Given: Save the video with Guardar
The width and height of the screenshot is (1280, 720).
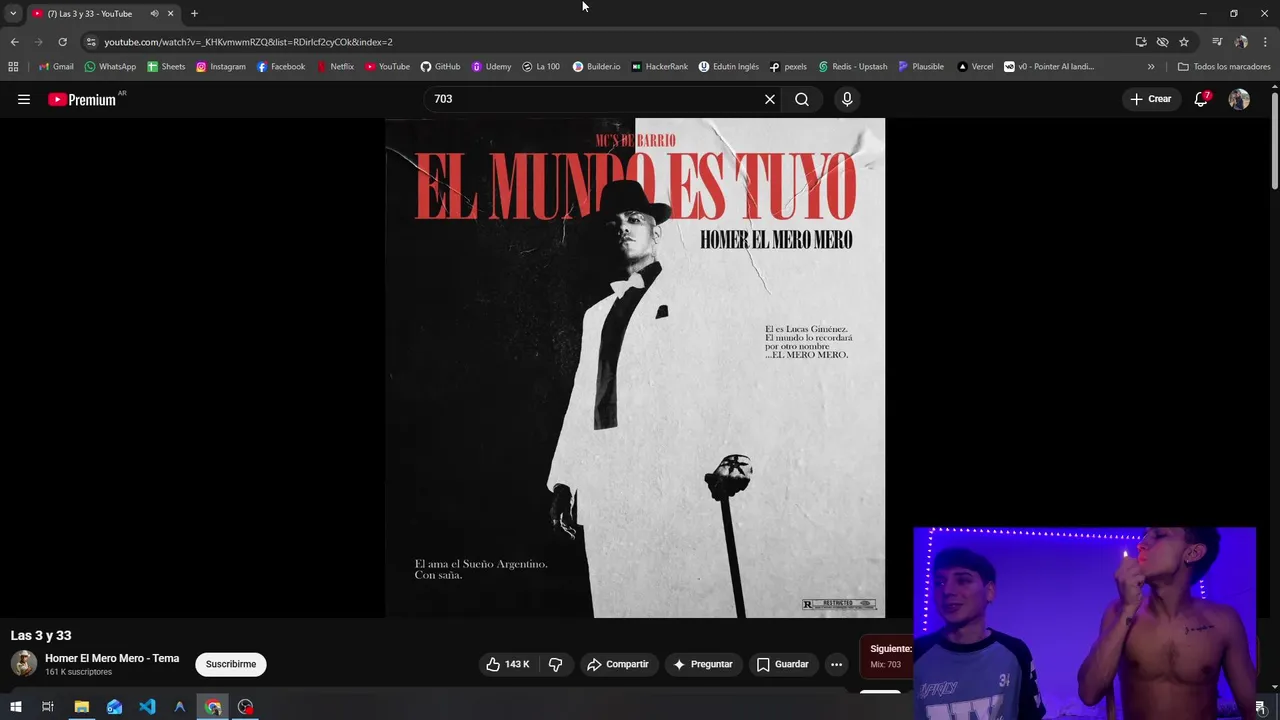Looking at the screenshot, I should [782, 664].
